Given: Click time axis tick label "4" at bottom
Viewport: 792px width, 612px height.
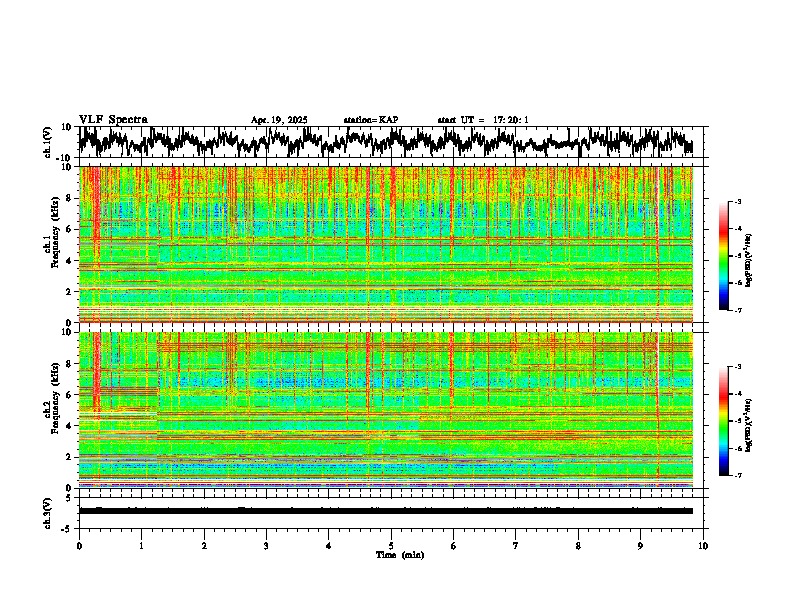Looking at the screenshot, I should 329,546.
